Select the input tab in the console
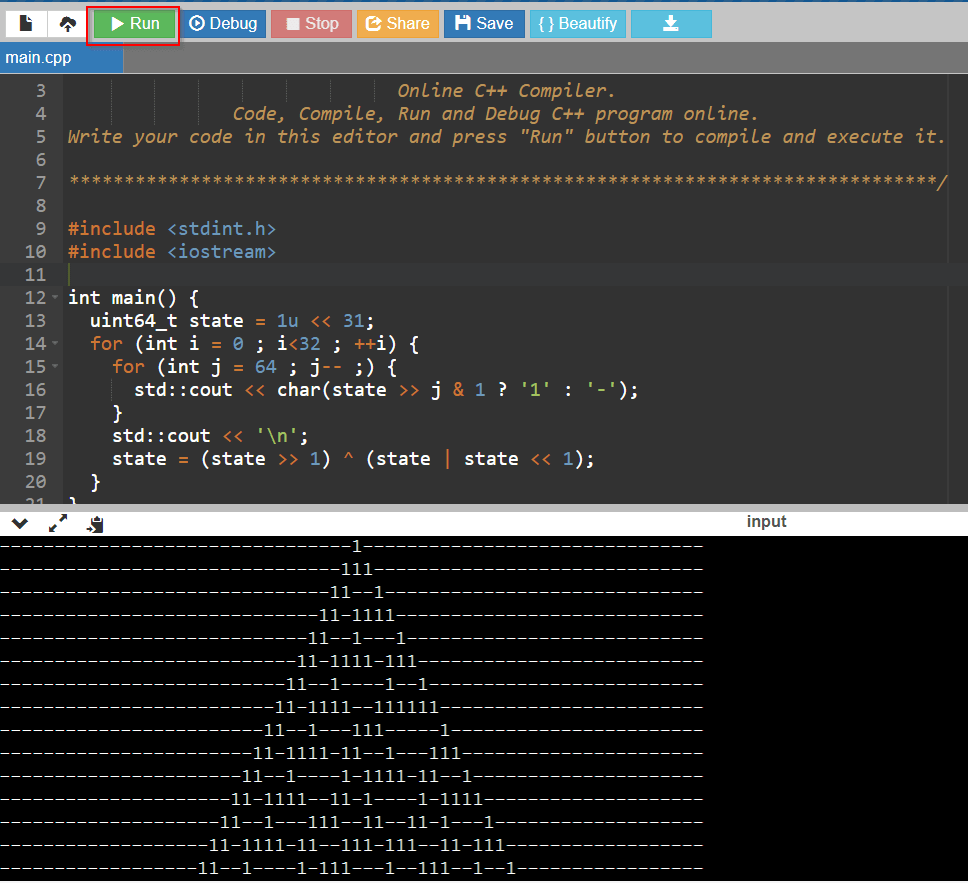This screenshot has width=968, height=883. [x=766, y=522]
